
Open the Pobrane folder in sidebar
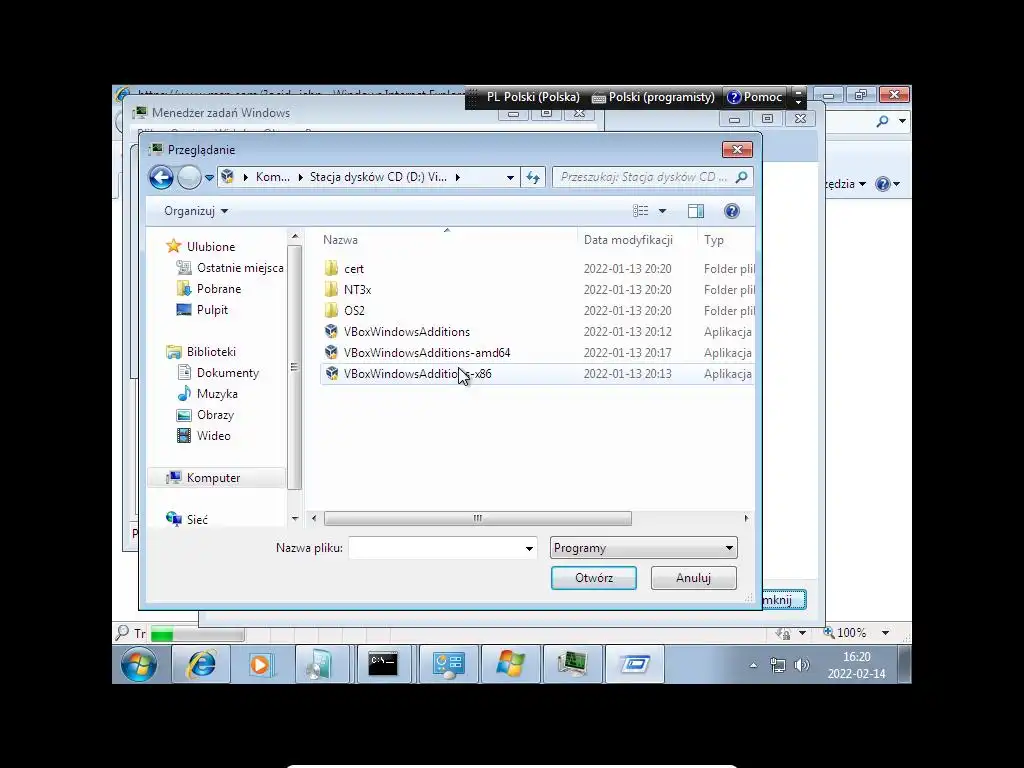(x=219, y=289)
